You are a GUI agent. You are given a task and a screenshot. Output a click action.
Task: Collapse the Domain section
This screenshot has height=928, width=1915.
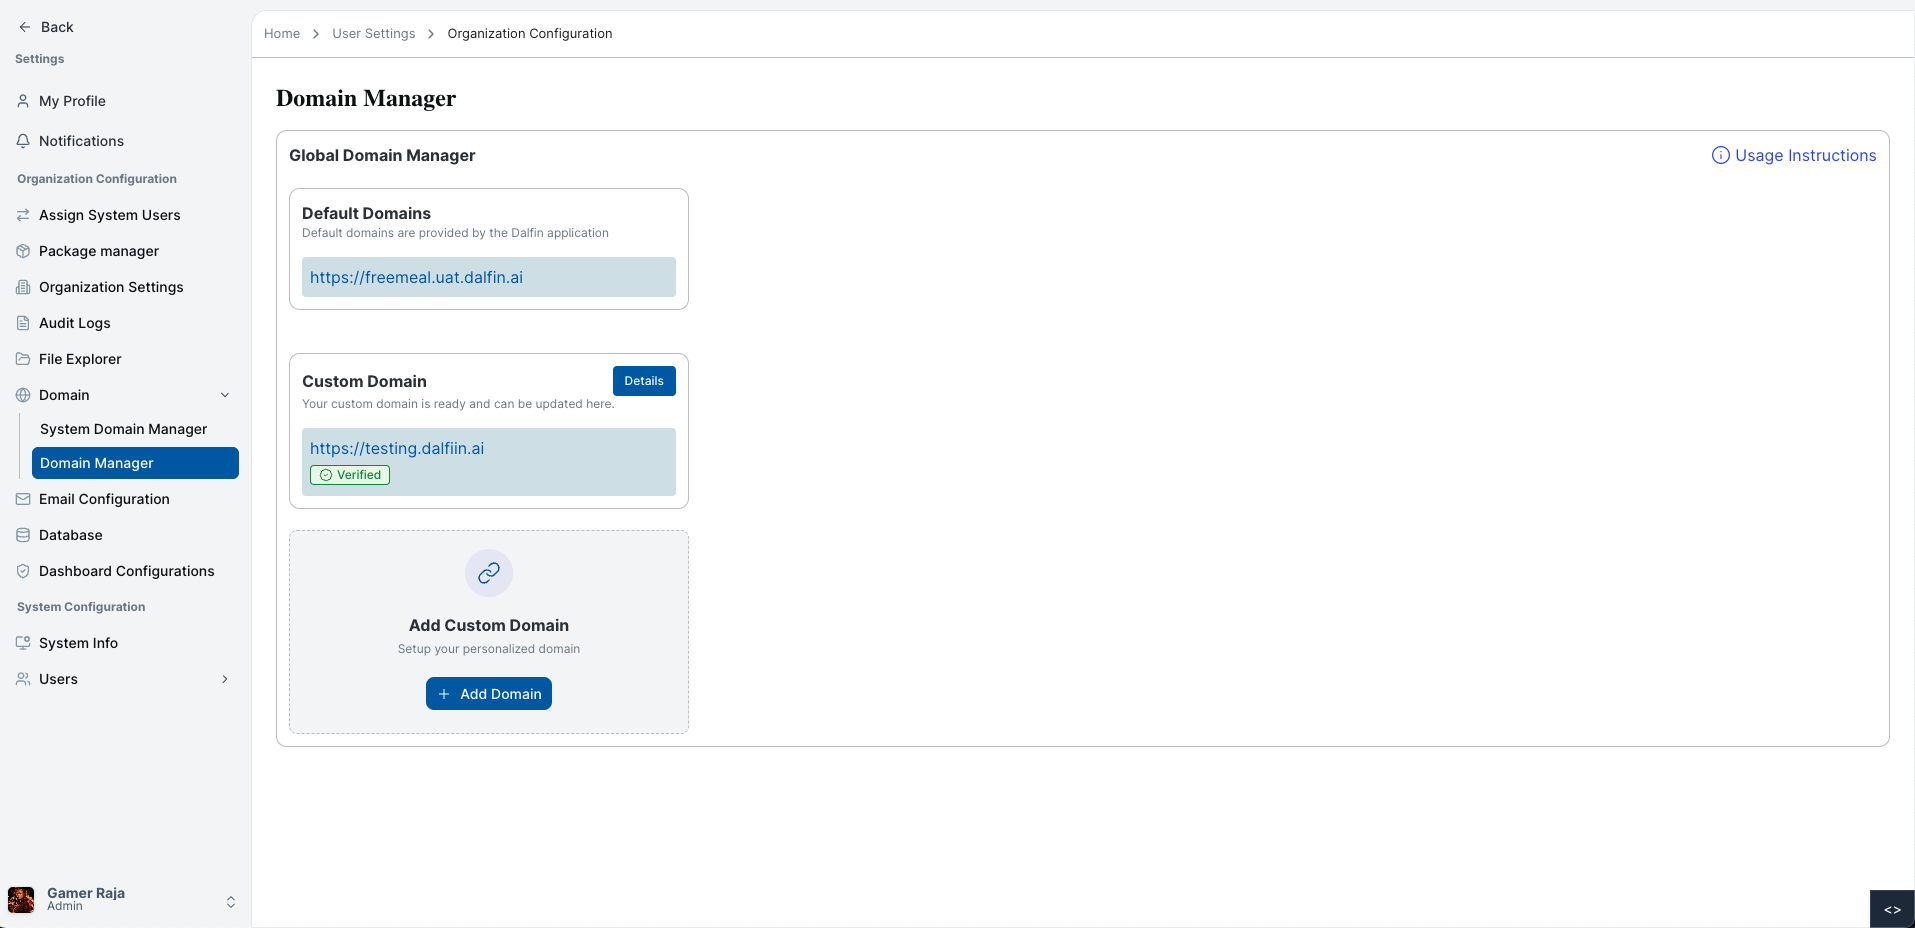pos(225,395)
